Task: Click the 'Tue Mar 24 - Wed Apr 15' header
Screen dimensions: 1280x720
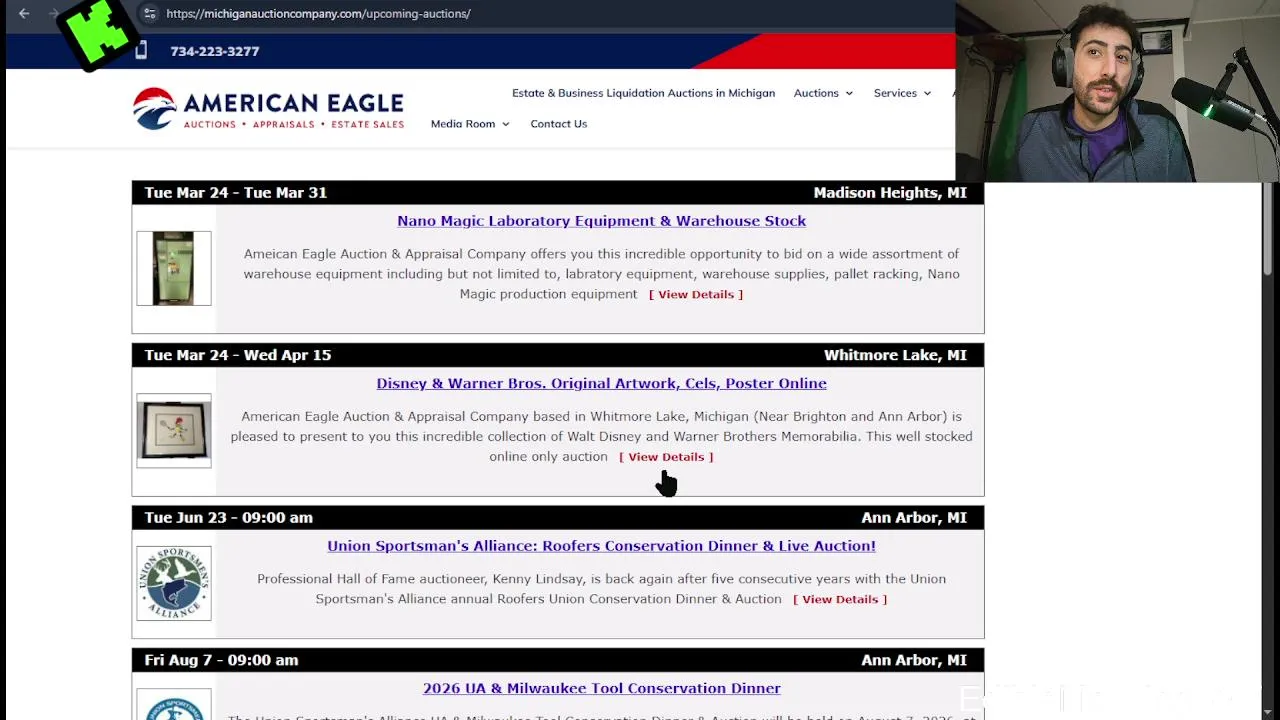Action: click(x=237, y=355)
